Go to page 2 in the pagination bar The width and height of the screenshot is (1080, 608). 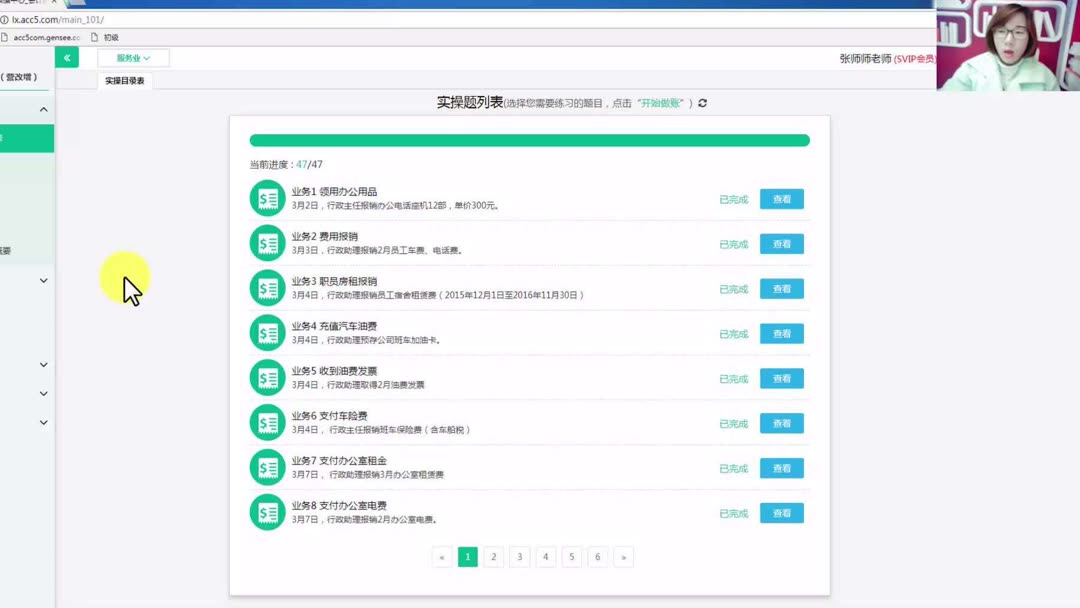tap(493, 556)
